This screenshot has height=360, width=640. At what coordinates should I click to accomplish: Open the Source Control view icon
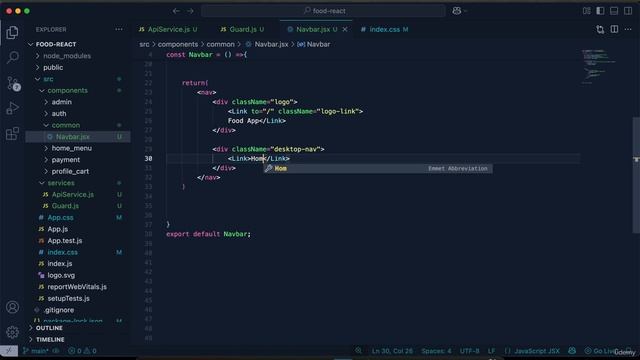point(12,83)
